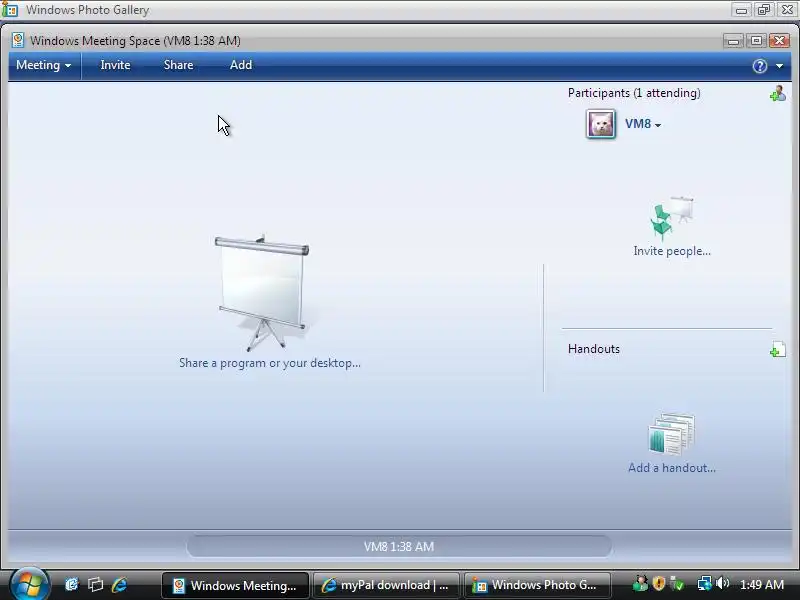This screenshot has width=800, height=600.
Task: Maximize the Windows Meeting Space window
Action: click(x=756, y=41)
